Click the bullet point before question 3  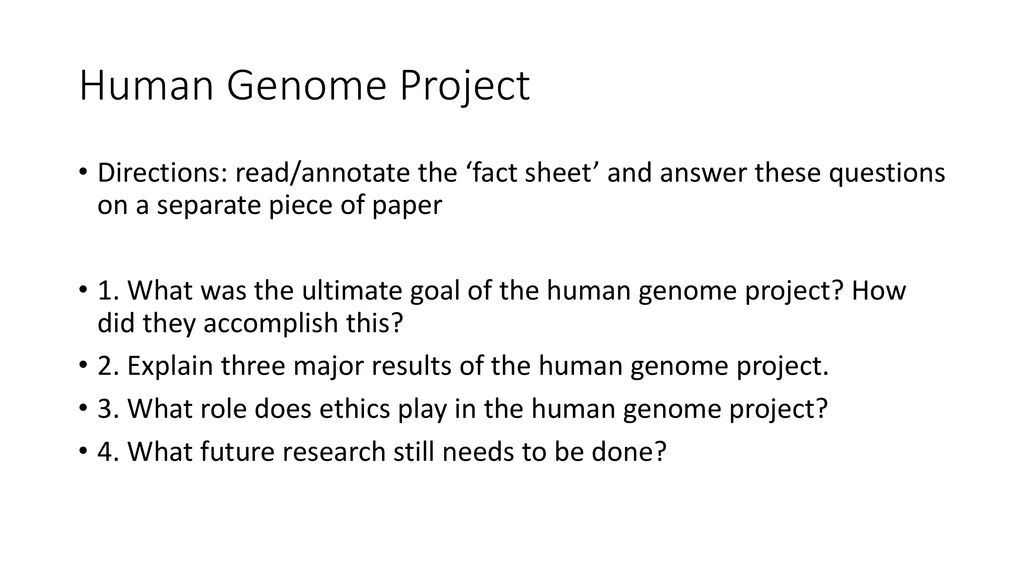click(83, 409)
